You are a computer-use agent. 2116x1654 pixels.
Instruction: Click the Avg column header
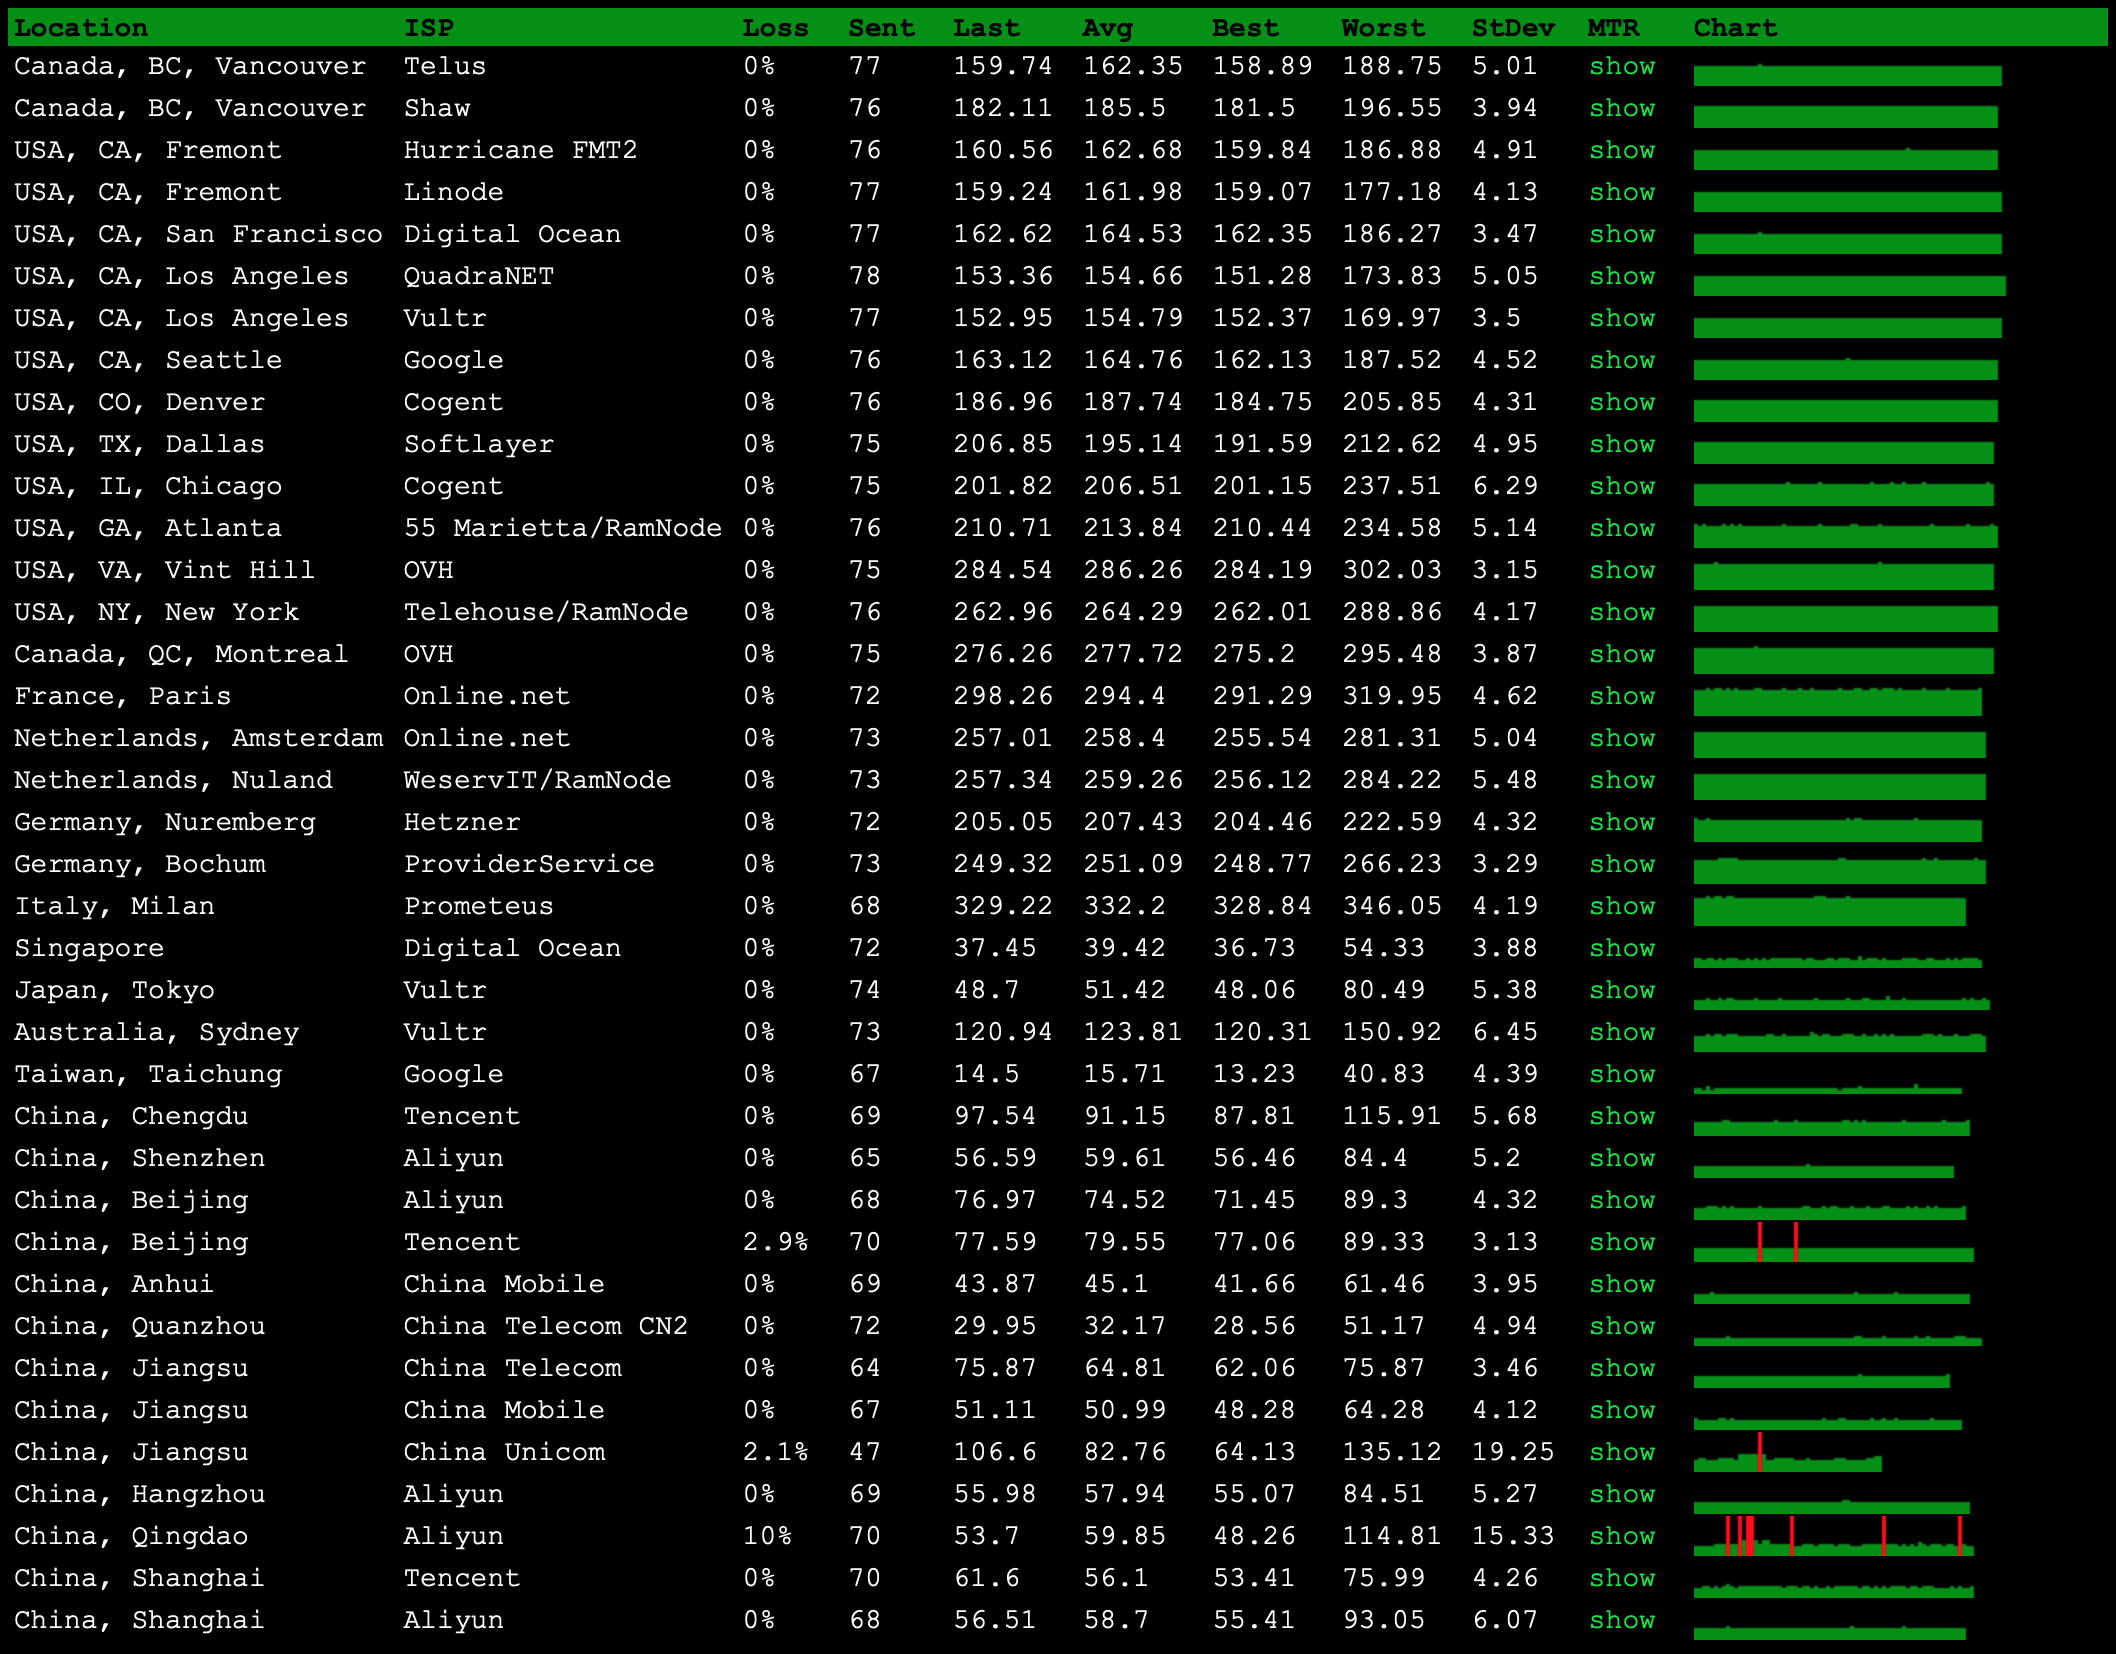1107,28
